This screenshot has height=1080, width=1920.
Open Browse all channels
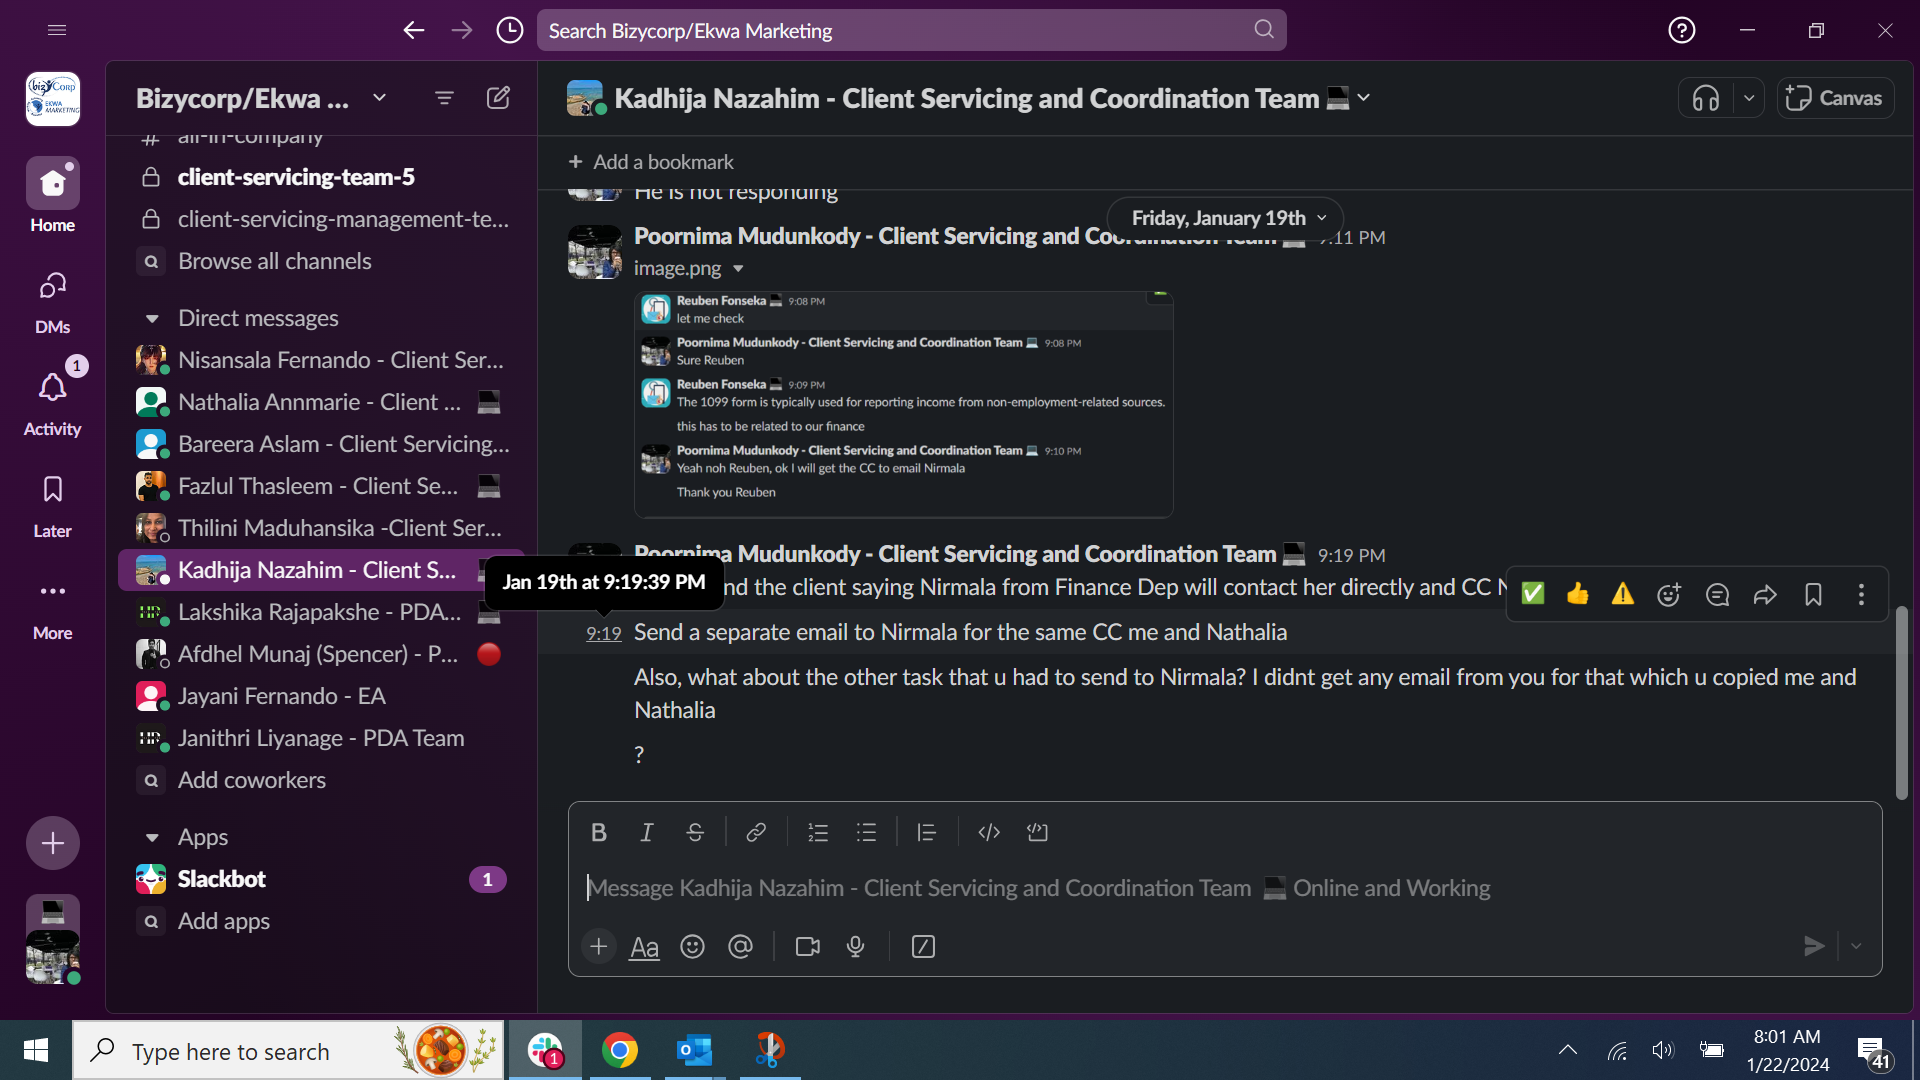(274, 261)
